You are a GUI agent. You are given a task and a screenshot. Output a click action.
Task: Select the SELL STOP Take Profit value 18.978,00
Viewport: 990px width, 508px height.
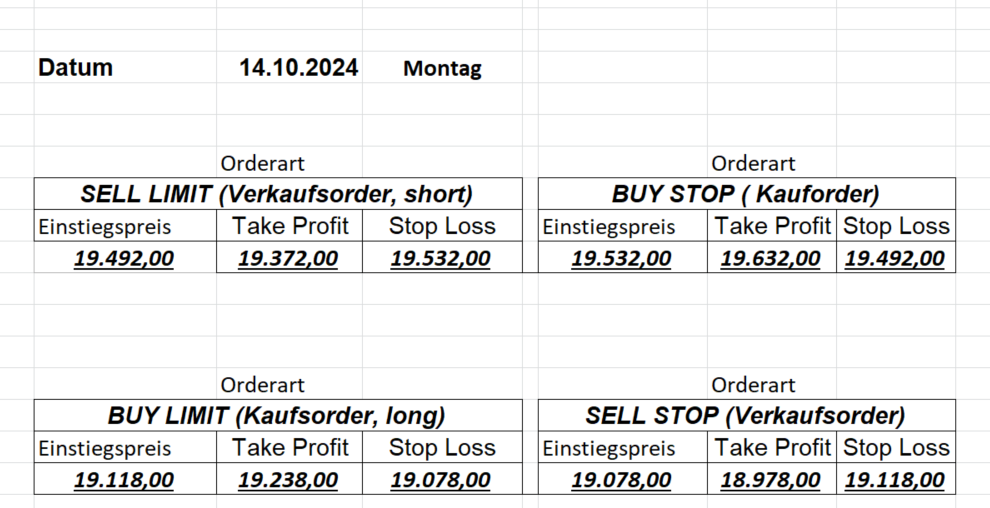771,481
